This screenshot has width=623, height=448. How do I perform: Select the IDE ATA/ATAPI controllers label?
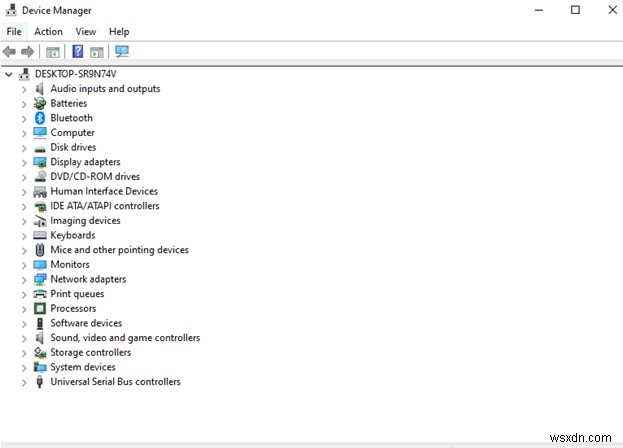(104, 206)
